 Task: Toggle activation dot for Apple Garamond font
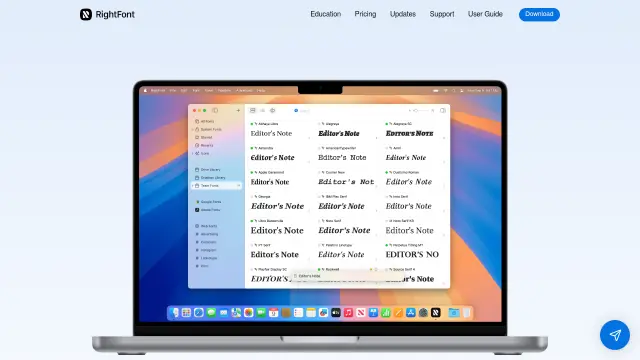point(252,172)
